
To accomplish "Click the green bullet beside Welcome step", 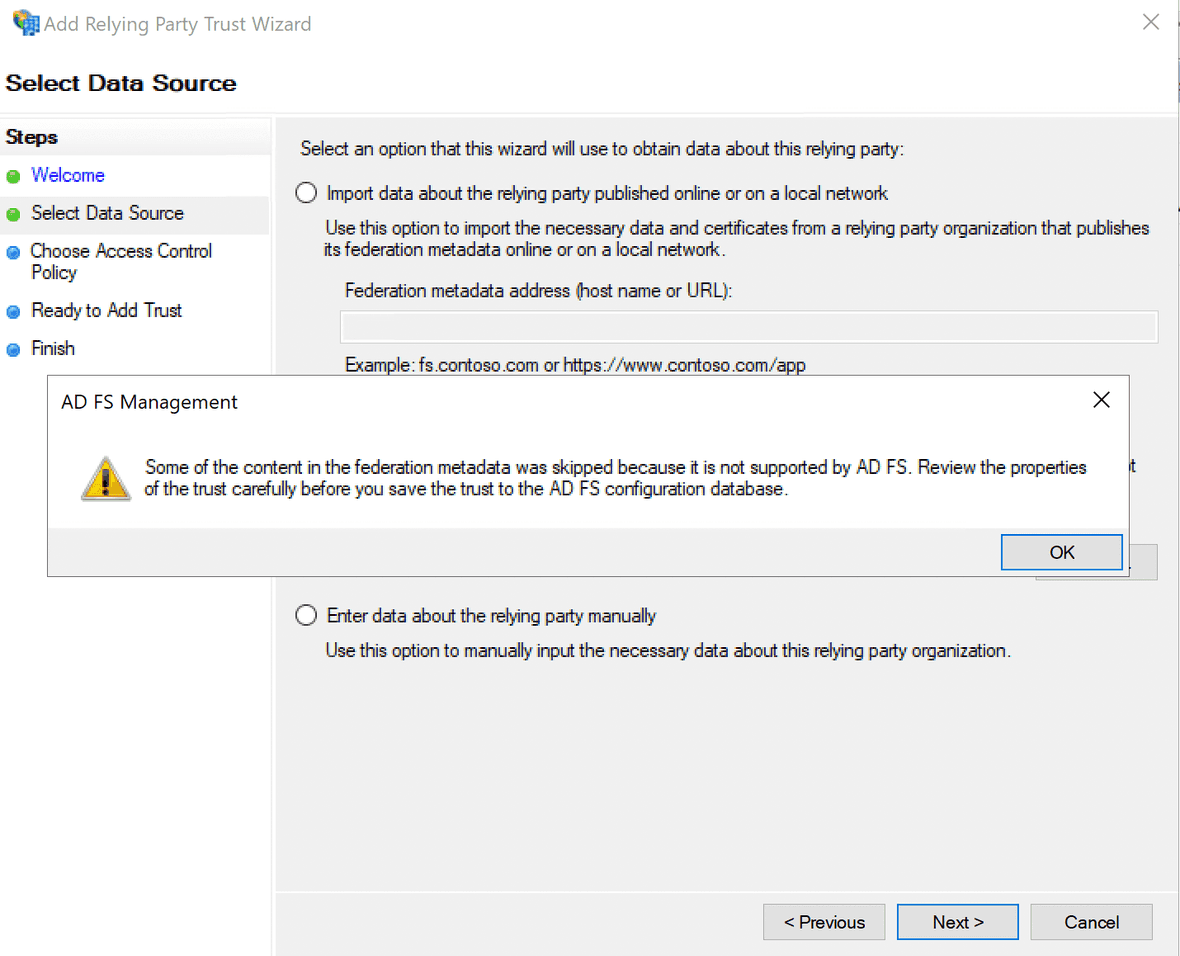I will pyautogui.click(x=13, y=177).
